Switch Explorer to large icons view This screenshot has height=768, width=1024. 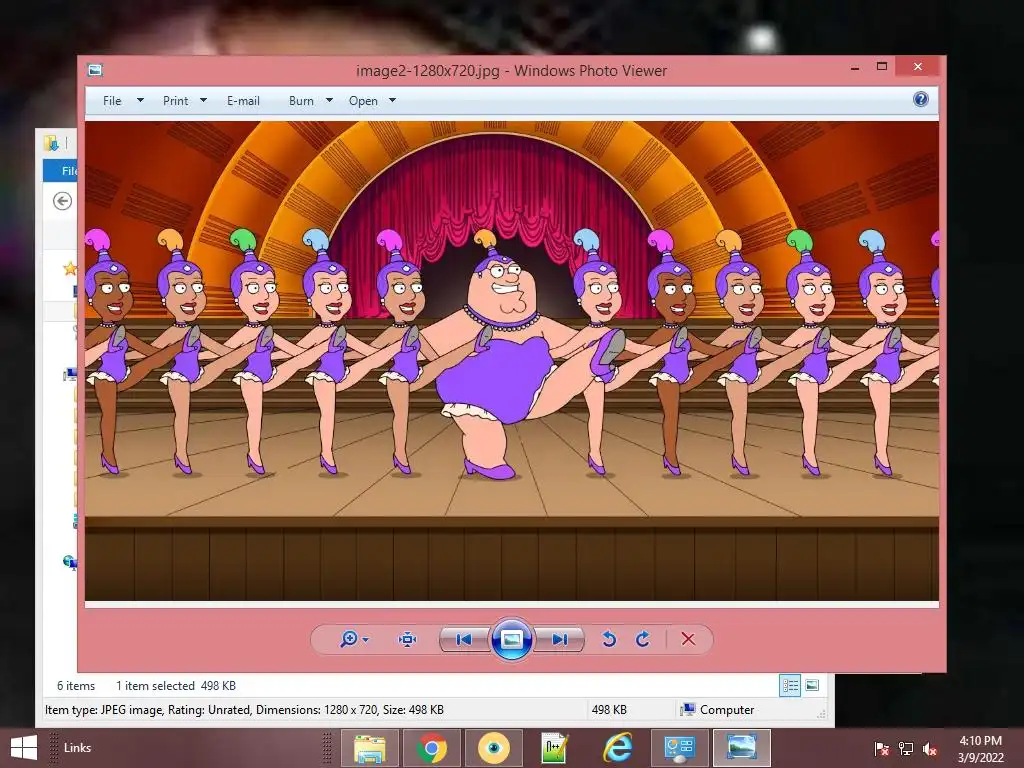tap(812, 685)
